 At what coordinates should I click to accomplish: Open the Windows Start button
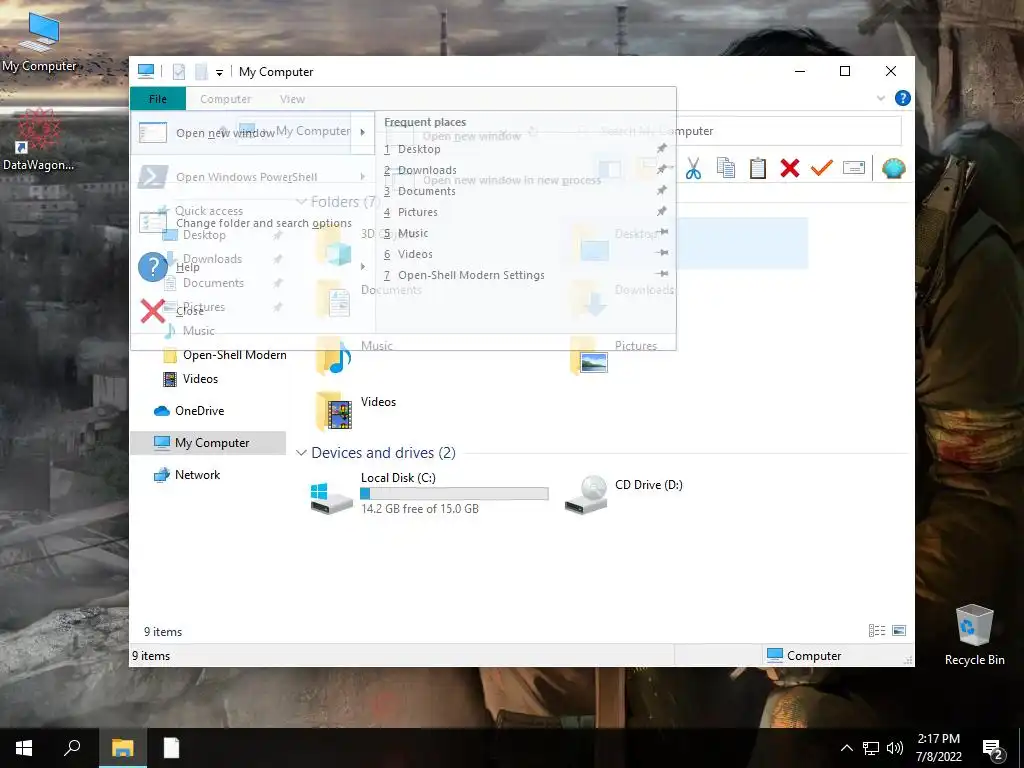[x=24, y=748]
